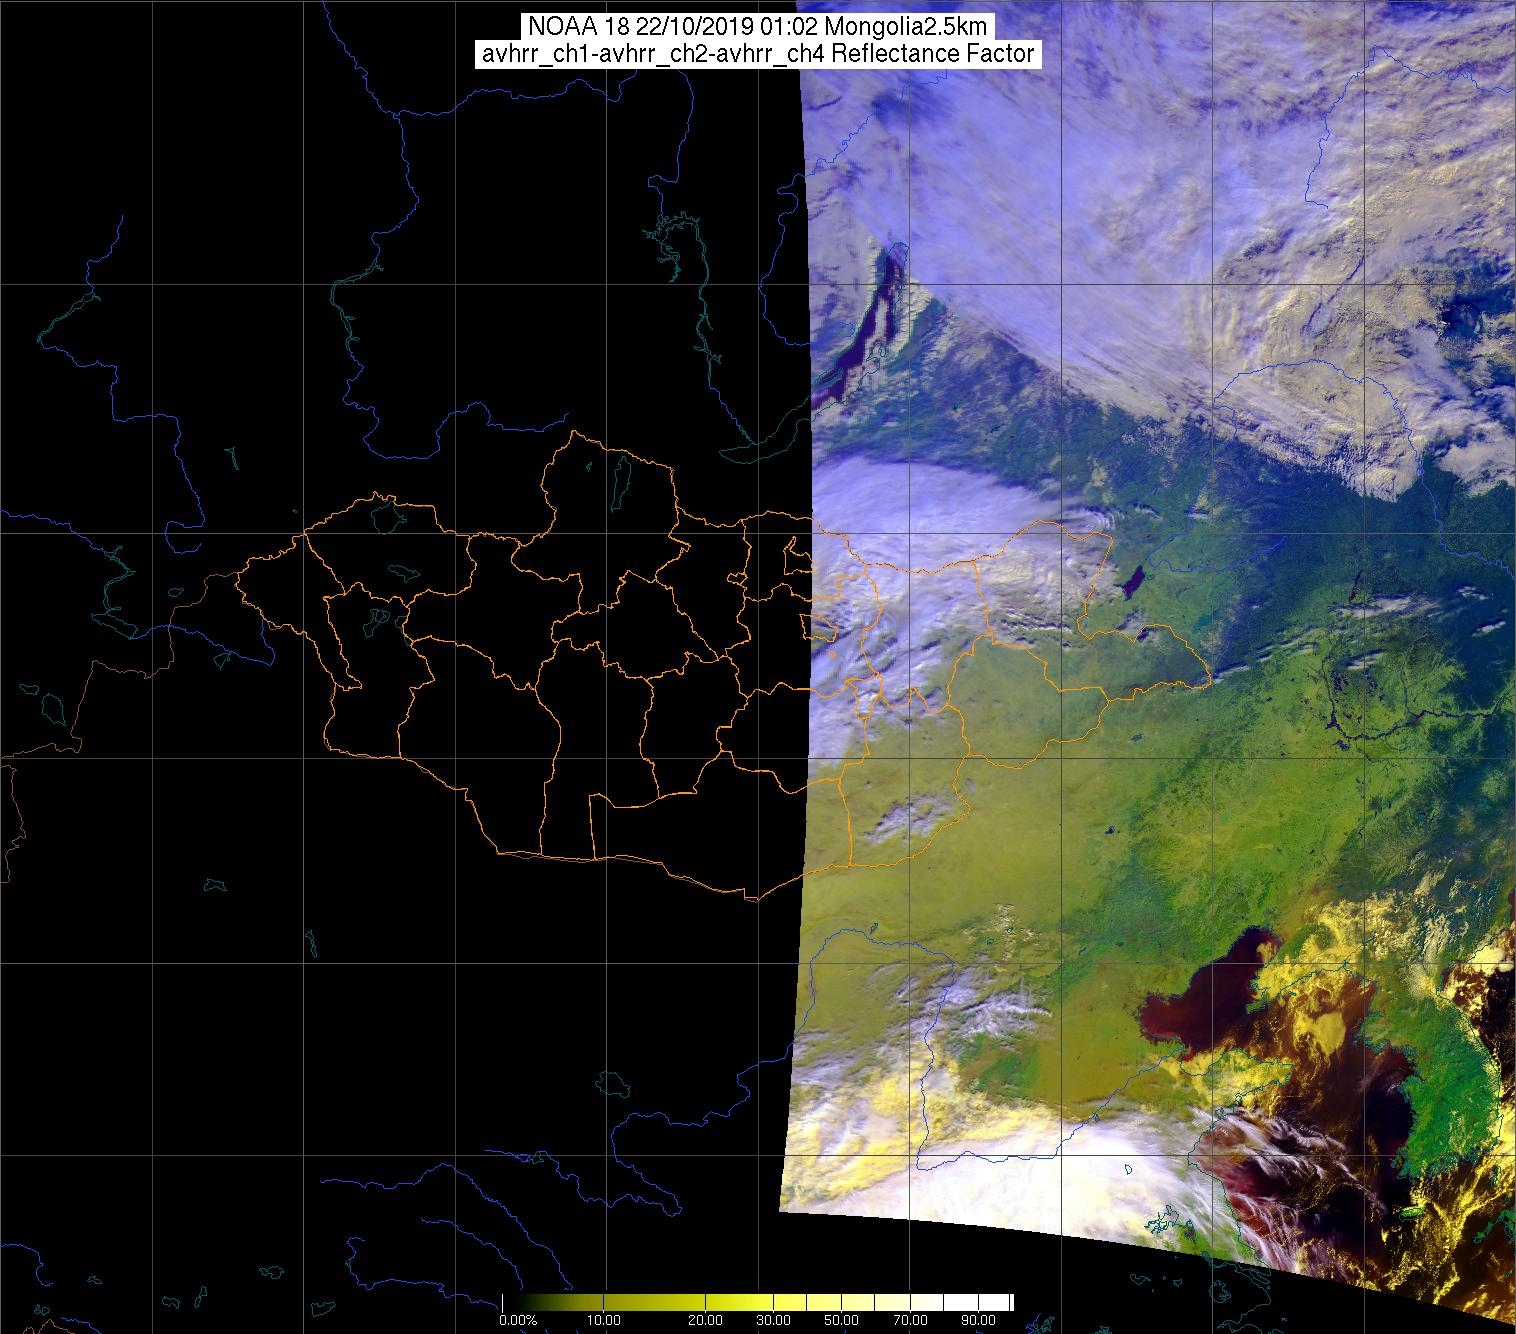1516x1334 pixels.
Task: Click the title text 'NOAA 18 22/10/2019 01:02 Mongolia2.5km'
Action: [x=757, y=26]
